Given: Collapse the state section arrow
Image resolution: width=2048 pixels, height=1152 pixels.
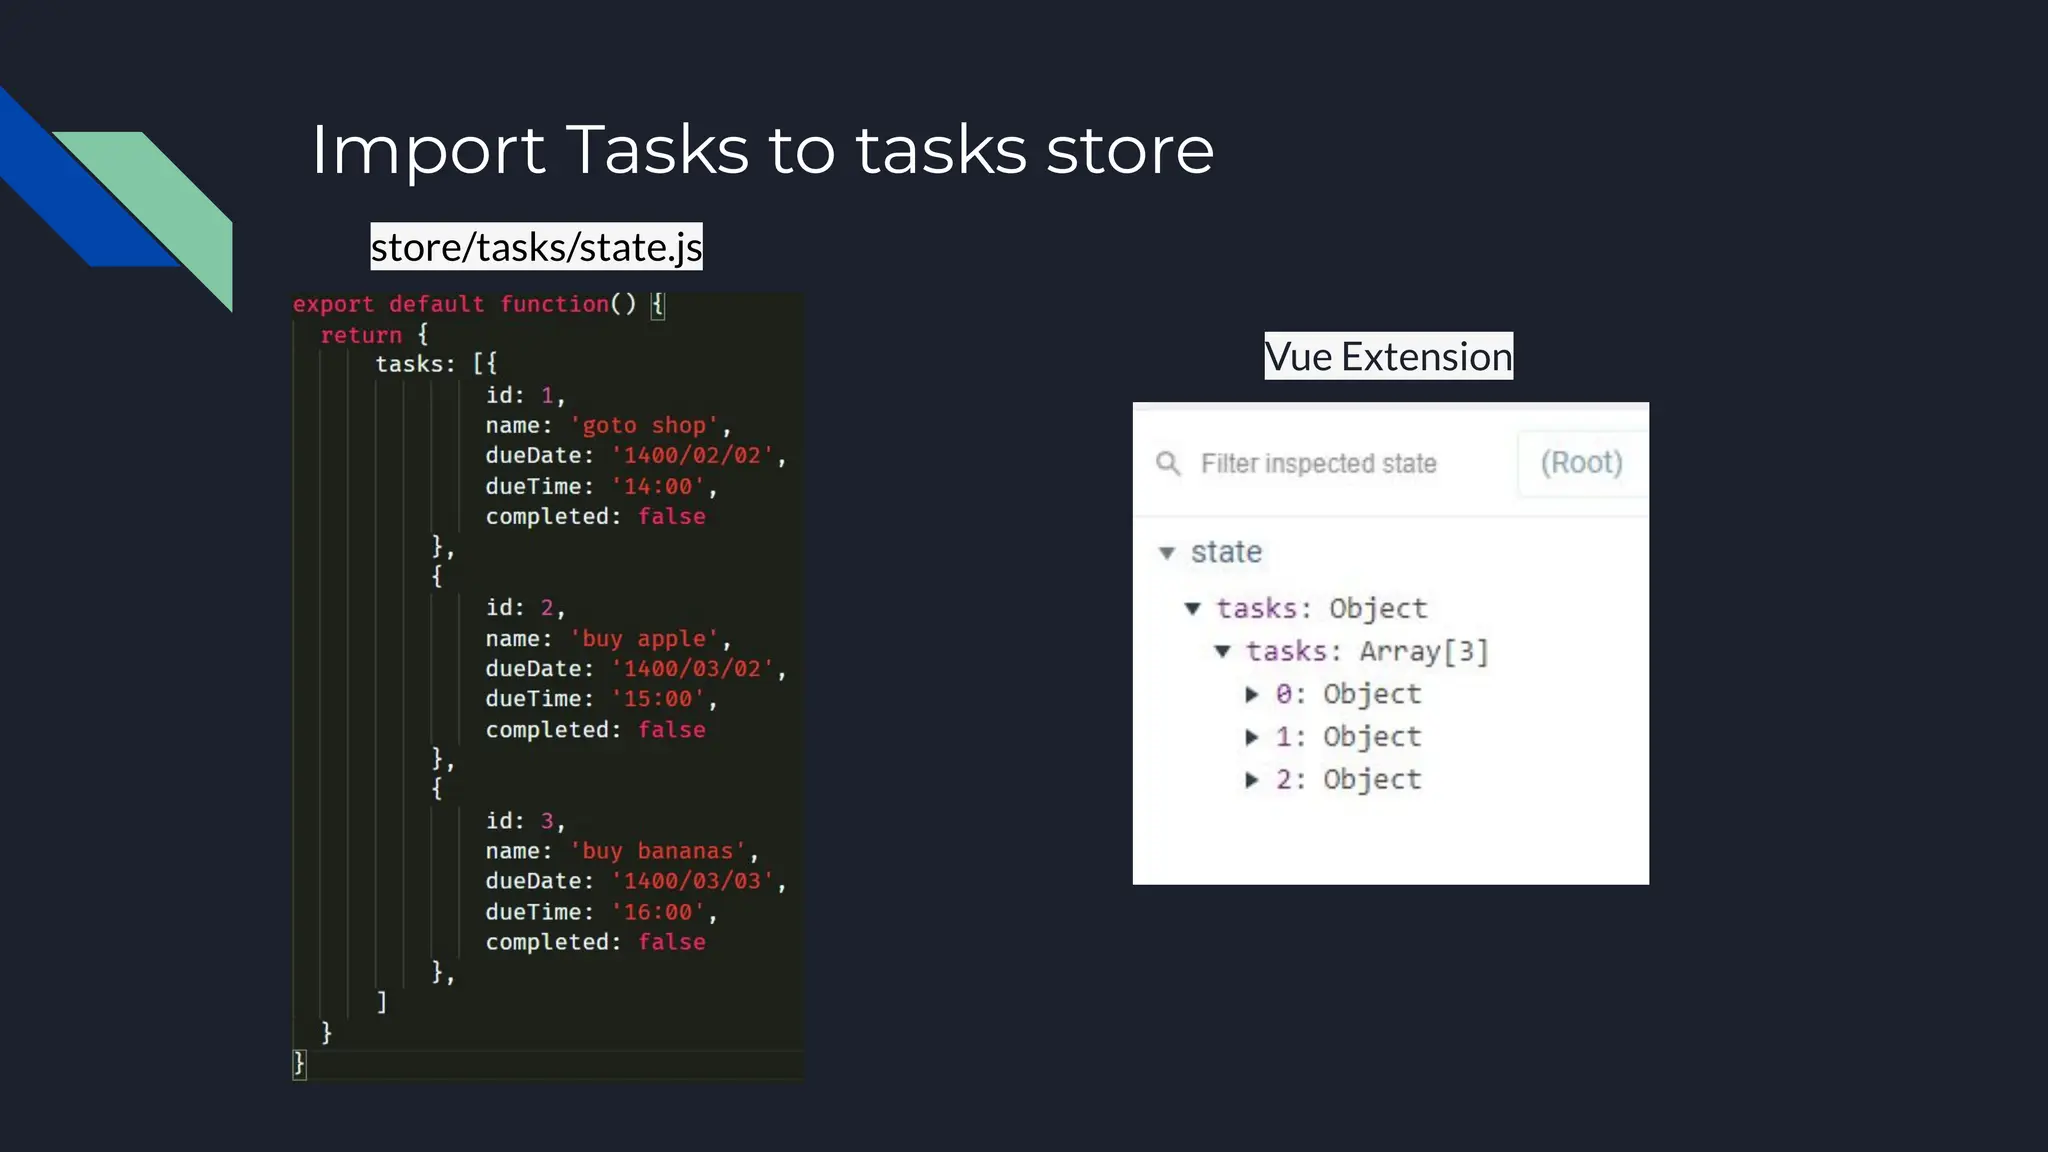Looking at the screenshot, I should [1166, 553].
